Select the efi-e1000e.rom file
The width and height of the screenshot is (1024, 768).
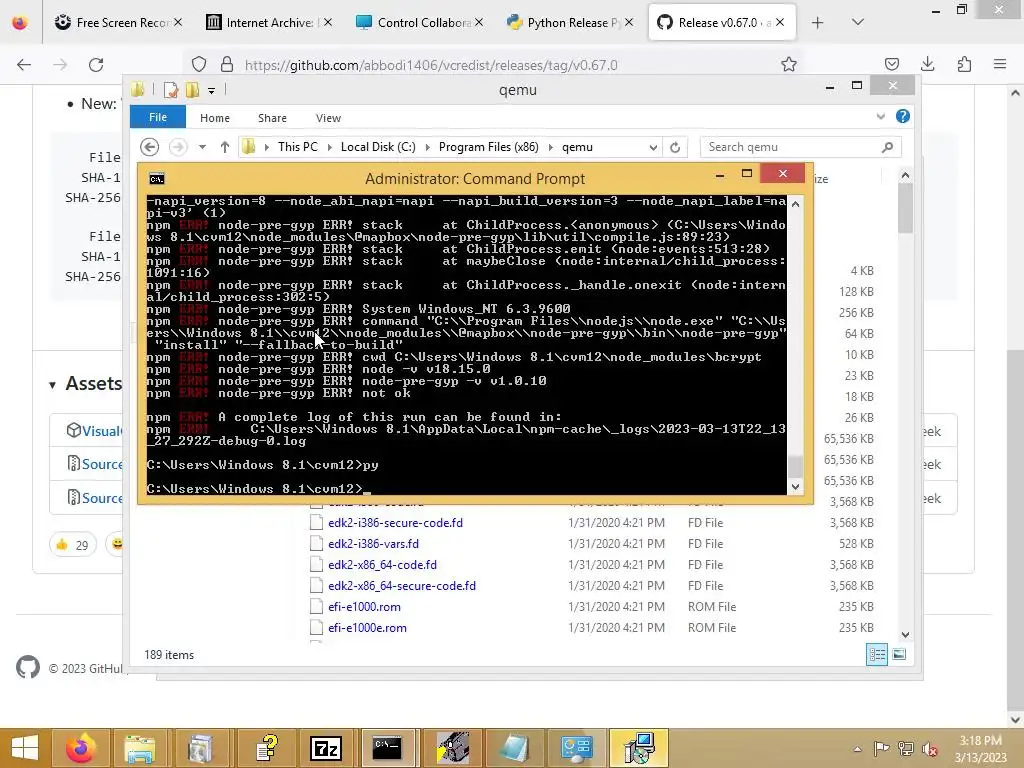click(367, 628)
